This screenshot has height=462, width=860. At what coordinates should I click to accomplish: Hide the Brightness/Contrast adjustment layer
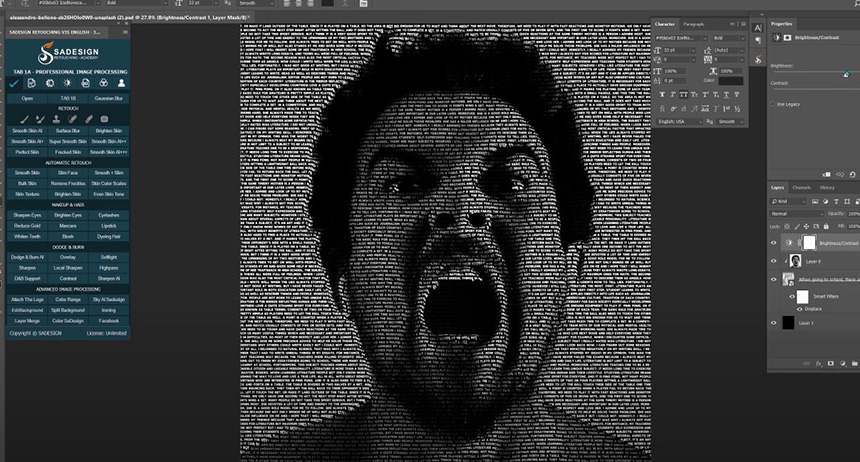(x=774, y=243)
